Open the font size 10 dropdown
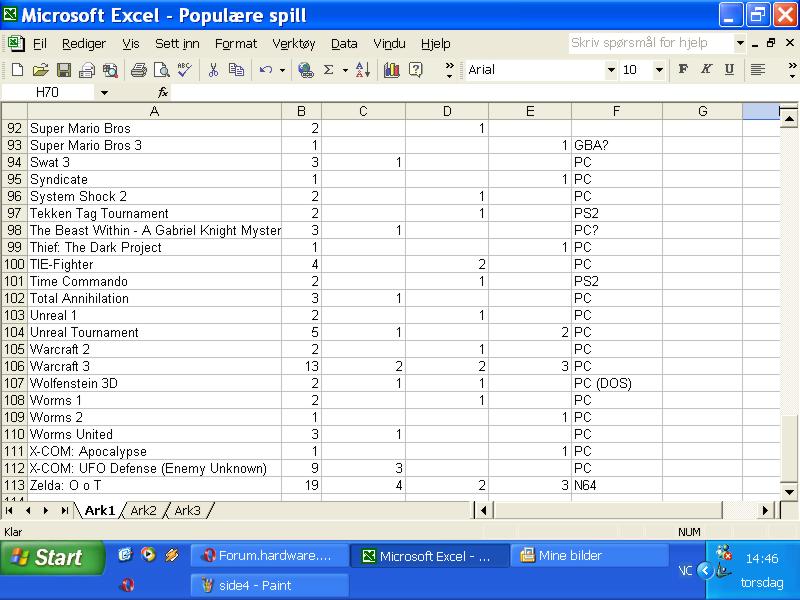The image size is (800, 600). (659, 70)
